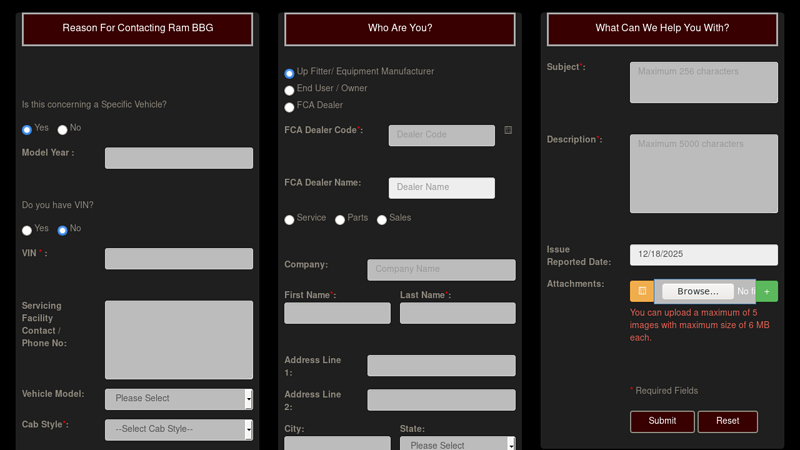Open the Select Cab Style dropdown
Screen dimensions: 800x450
[179, 430]
